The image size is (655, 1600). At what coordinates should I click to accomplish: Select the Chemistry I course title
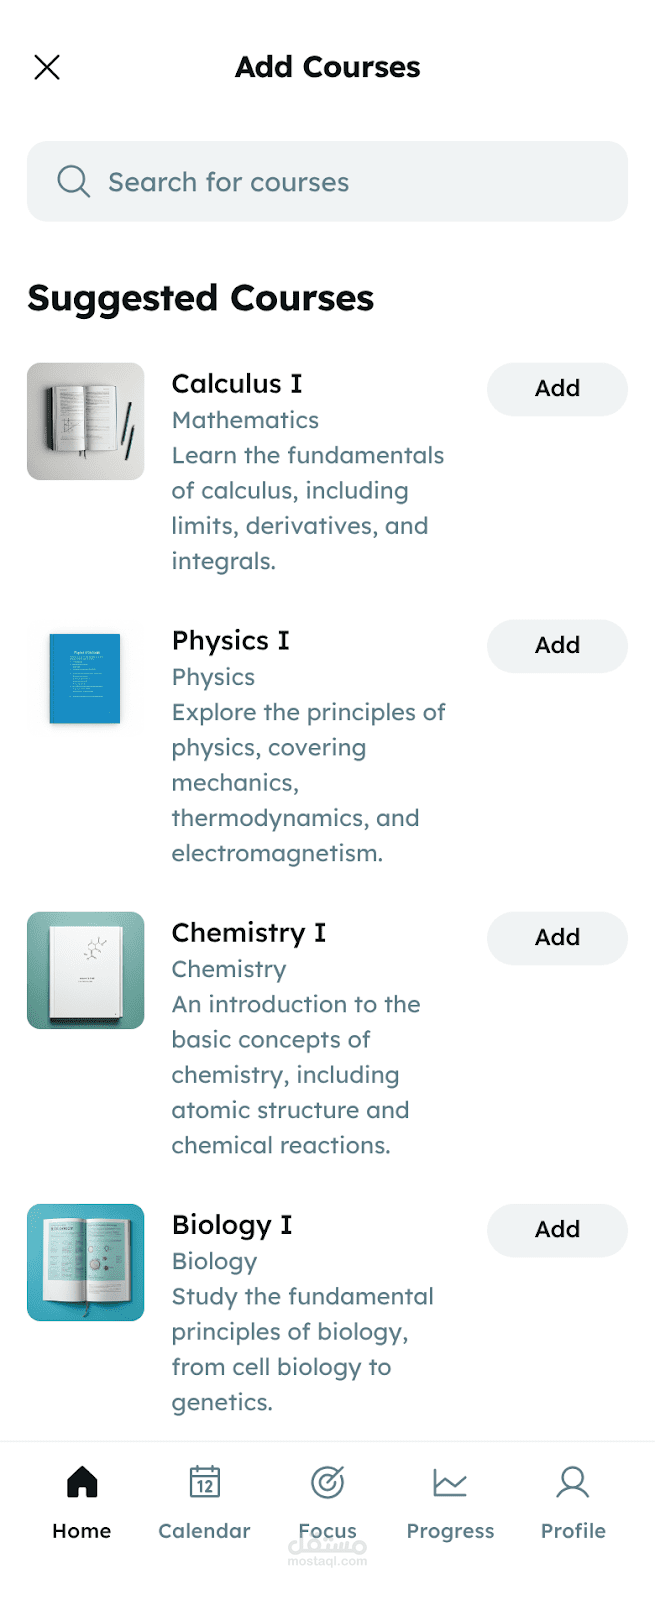click(249, 933)
